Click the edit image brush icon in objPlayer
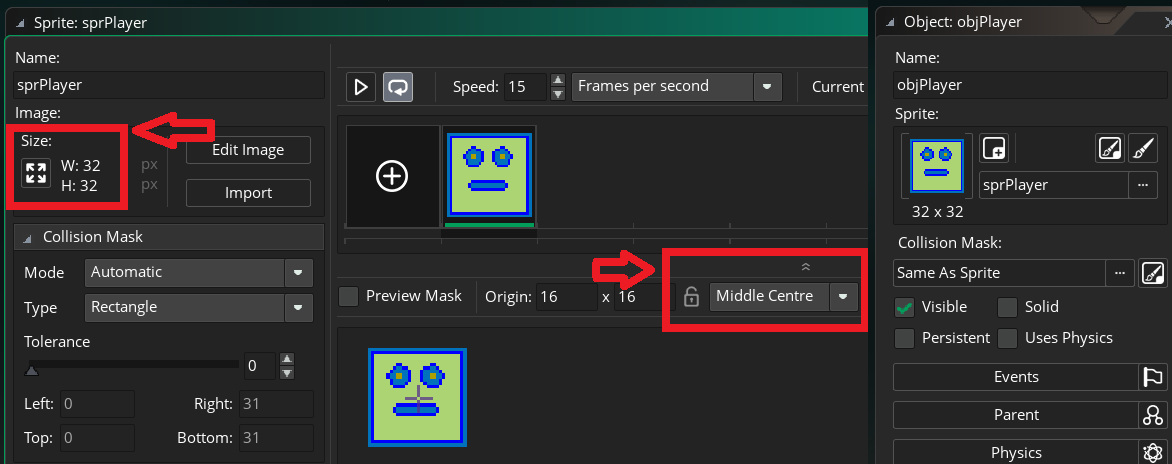 (x=1142, y=149)
